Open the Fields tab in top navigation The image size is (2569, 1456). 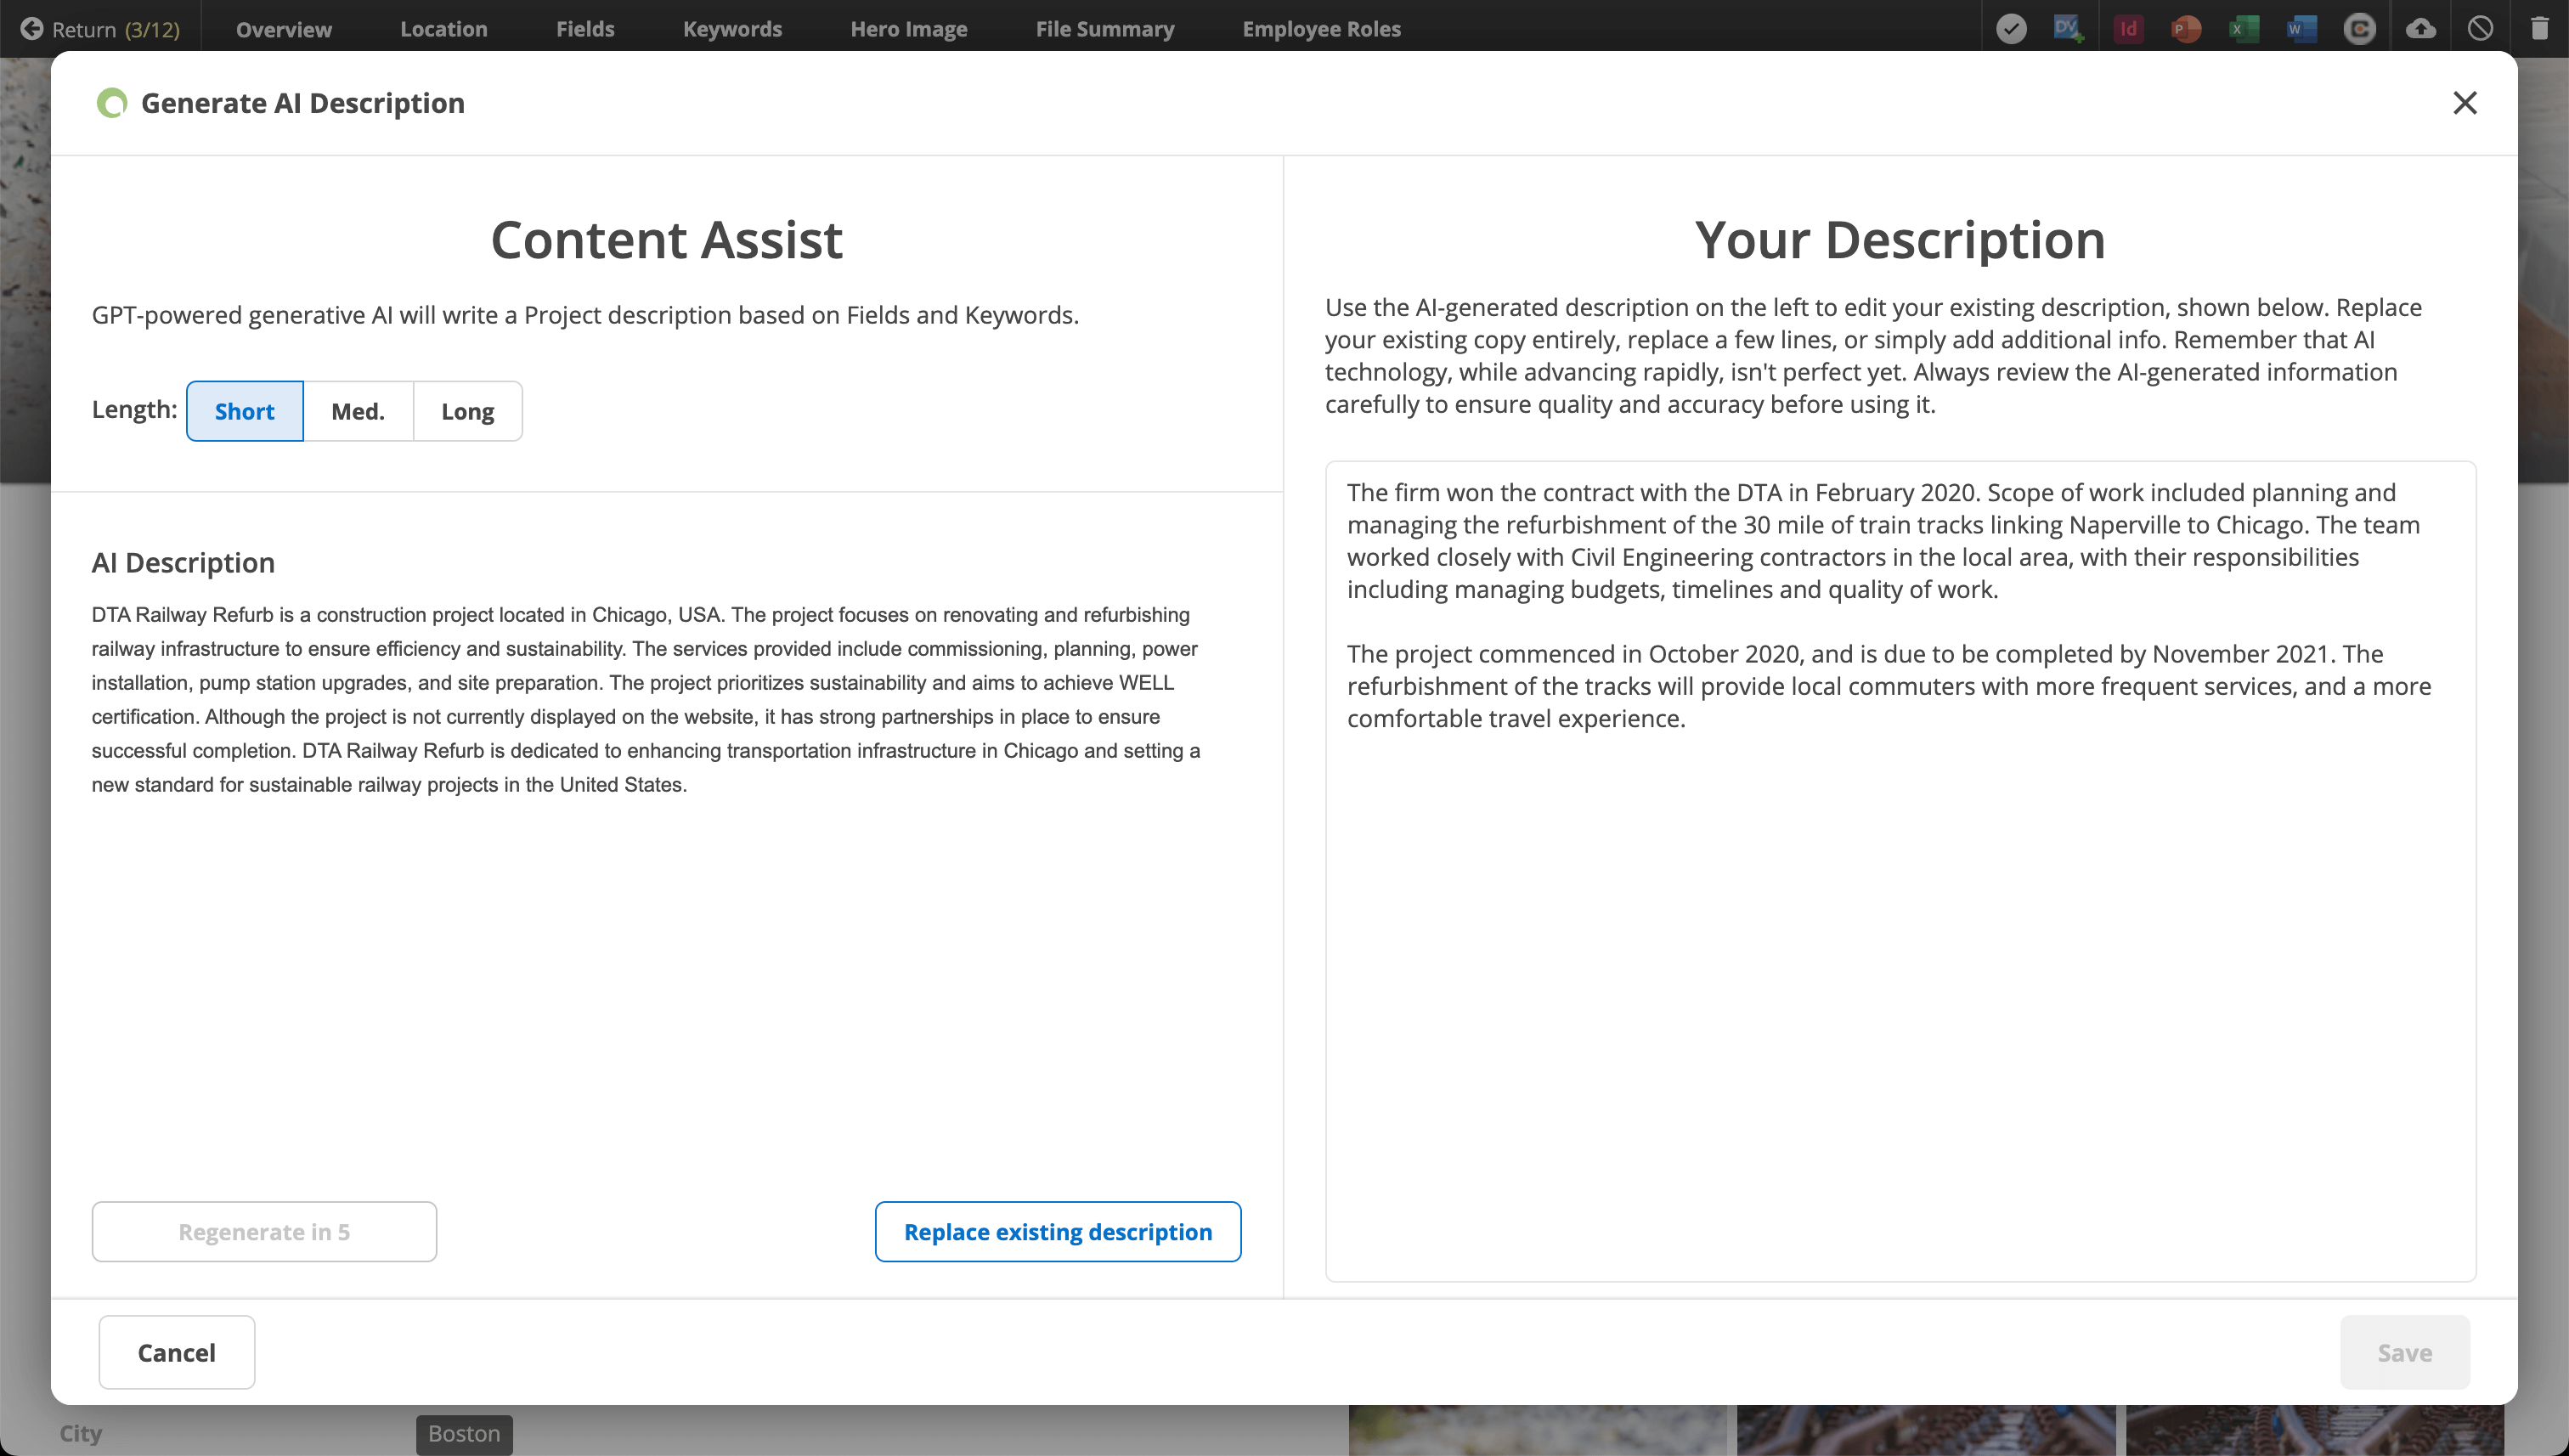tap(584, 28)
